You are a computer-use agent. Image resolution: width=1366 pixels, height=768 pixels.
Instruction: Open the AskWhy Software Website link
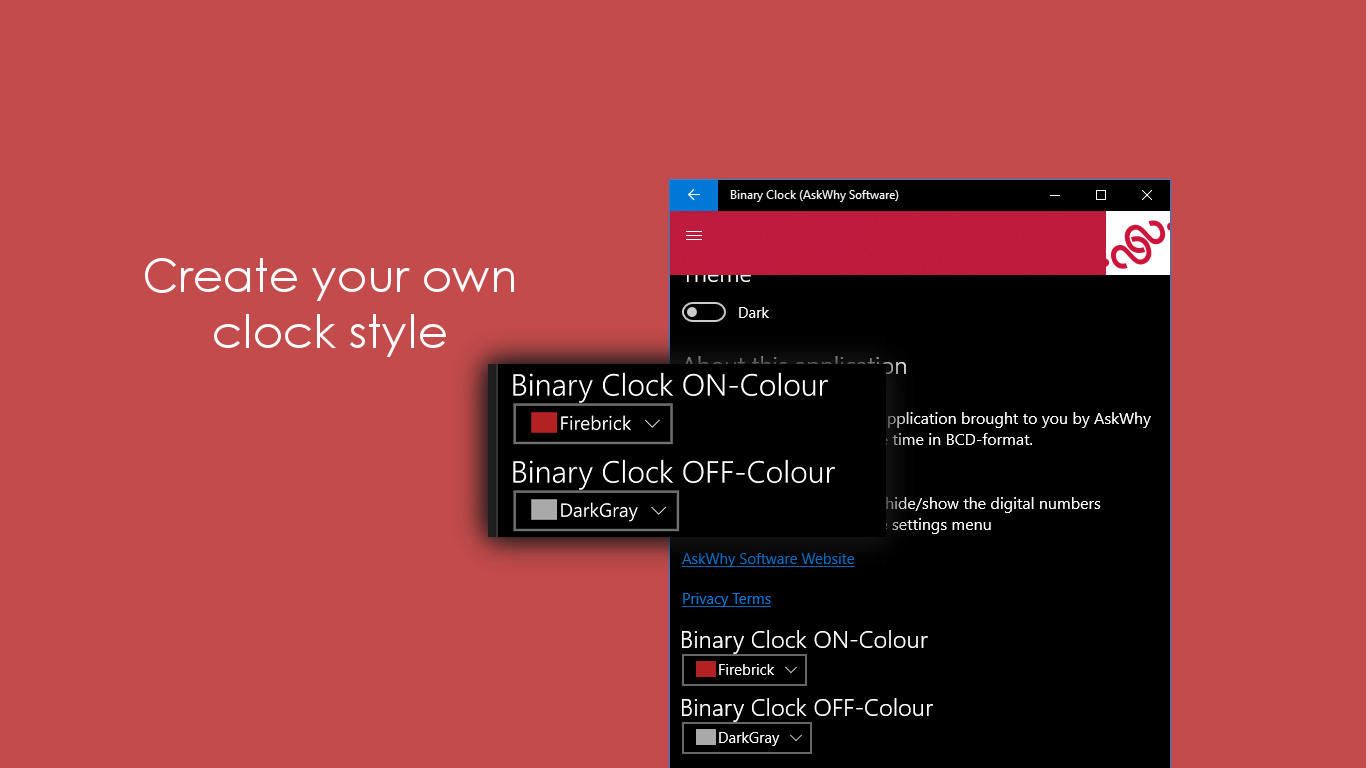[x=768, y=559]
